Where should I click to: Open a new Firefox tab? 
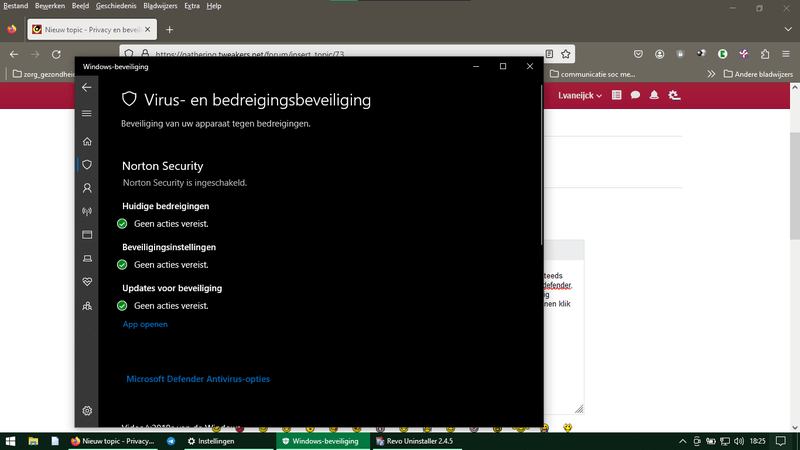[169, 30]
